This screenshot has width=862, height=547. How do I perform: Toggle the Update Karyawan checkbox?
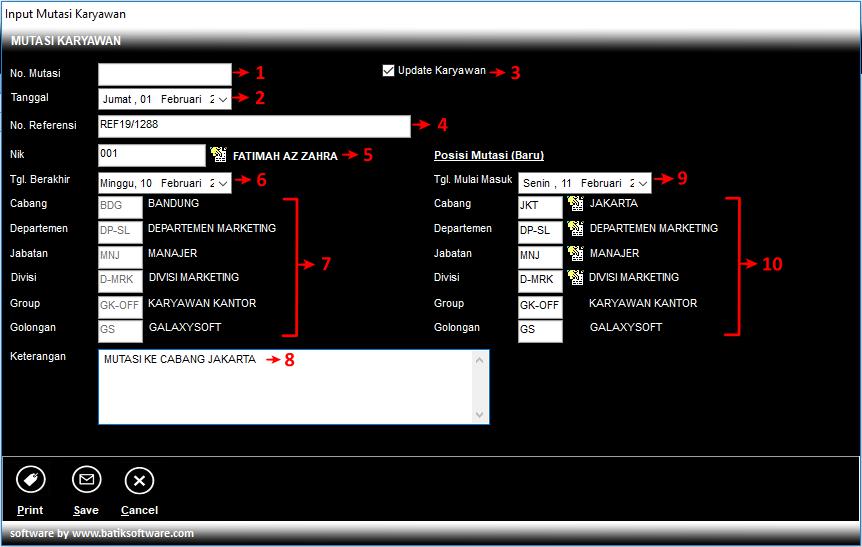coord(388,71)
